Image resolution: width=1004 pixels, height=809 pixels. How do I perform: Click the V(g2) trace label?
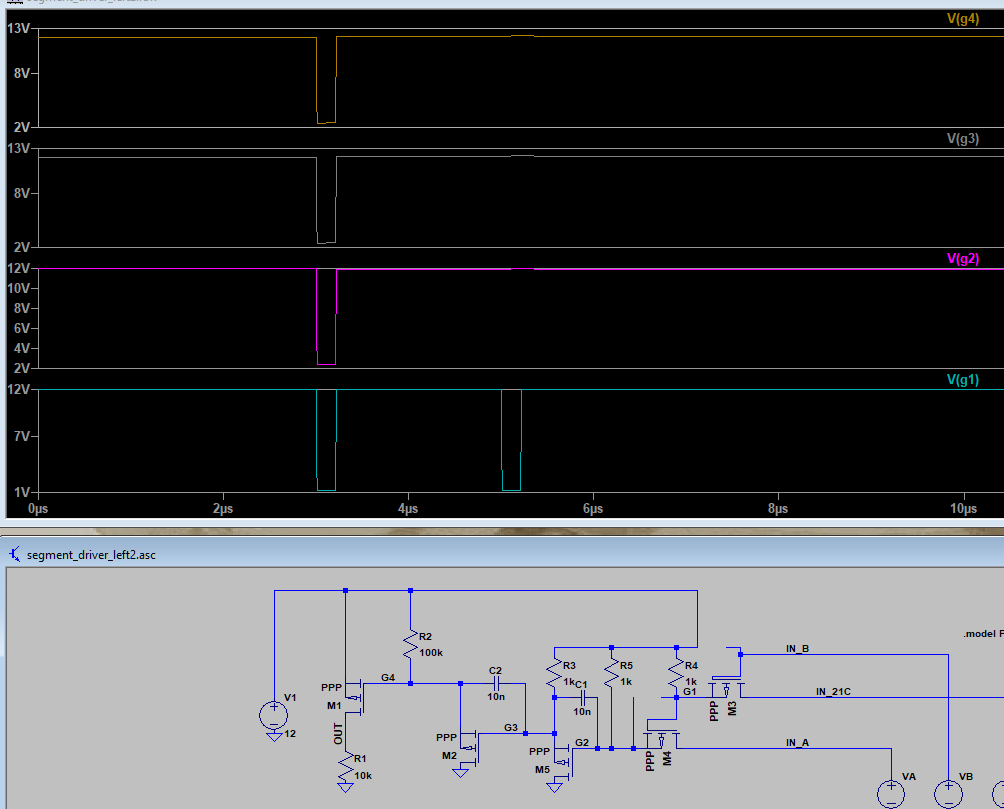pyautogui.click(x=962, y=259)
